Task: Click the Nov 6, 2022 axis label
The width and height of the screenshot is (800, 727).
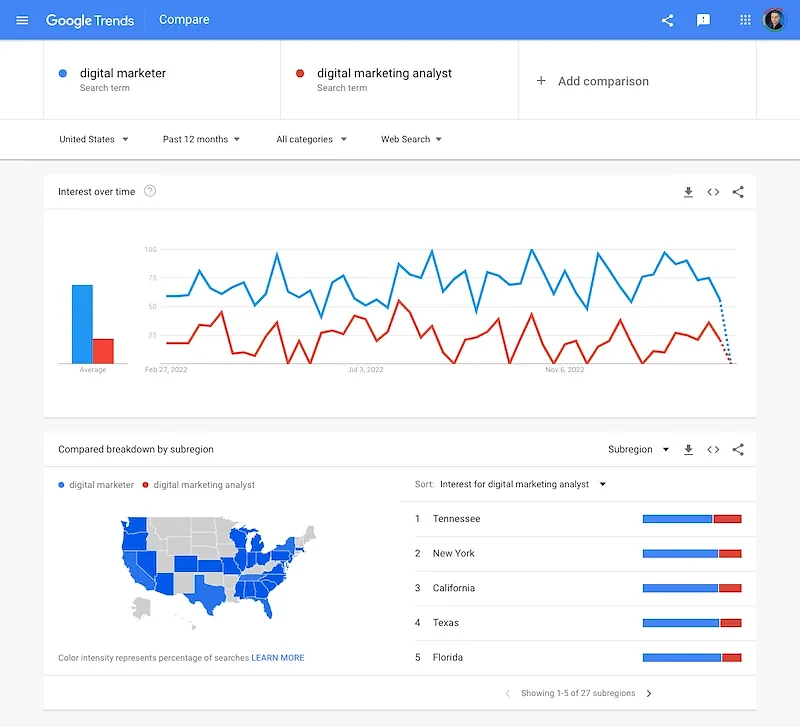Action: click(x=565, y=370)
